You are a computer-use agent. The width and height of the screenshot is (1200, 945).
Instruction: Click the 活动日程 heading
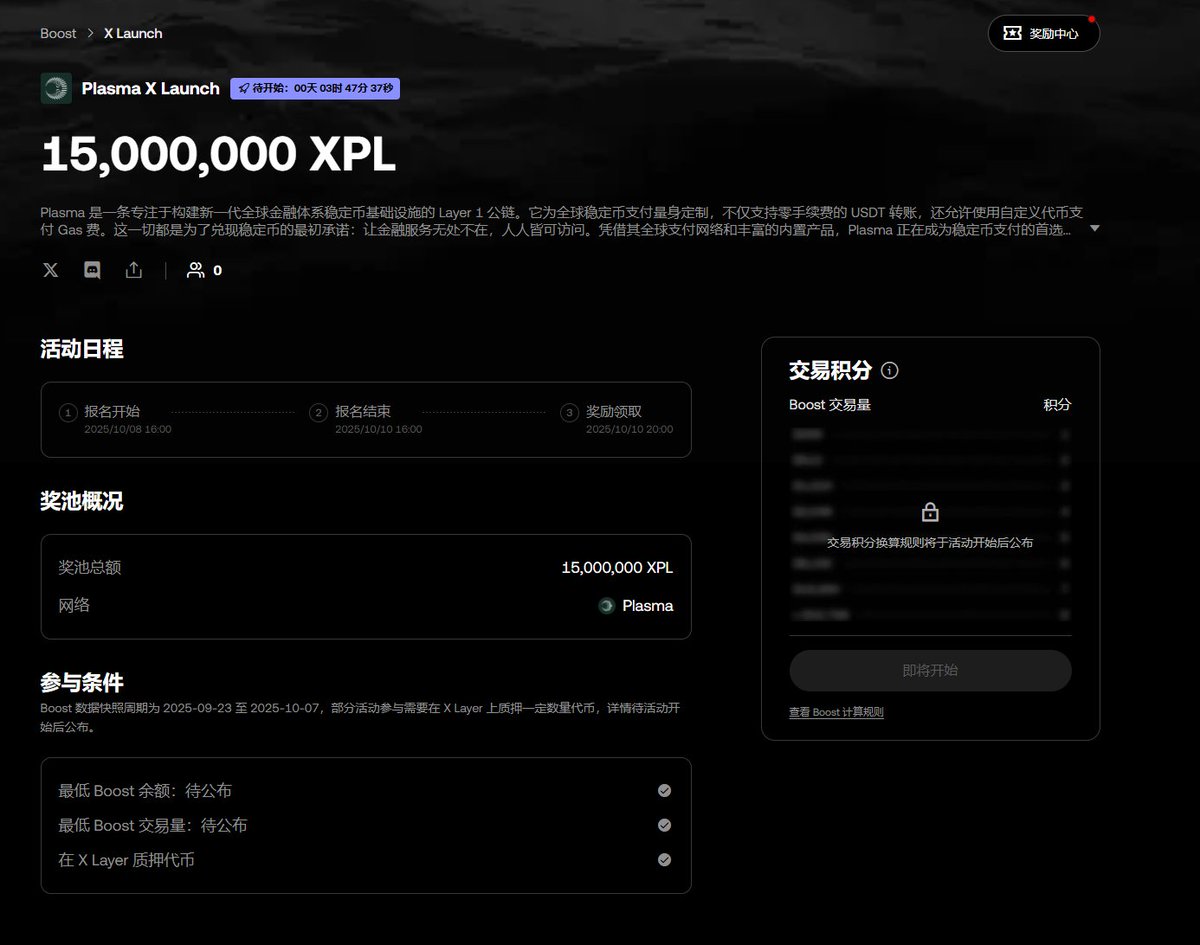pos(82,349)
